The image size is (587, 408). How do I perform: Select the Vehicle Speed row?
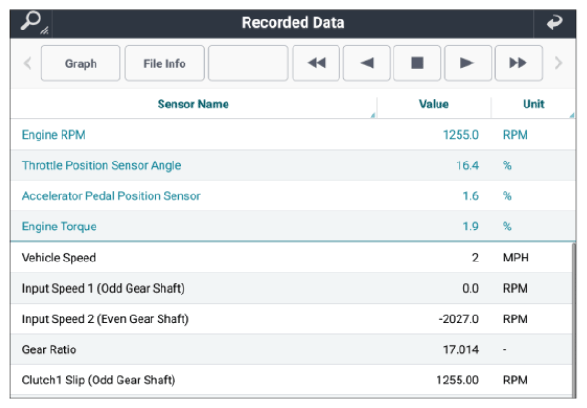point(291,258)
